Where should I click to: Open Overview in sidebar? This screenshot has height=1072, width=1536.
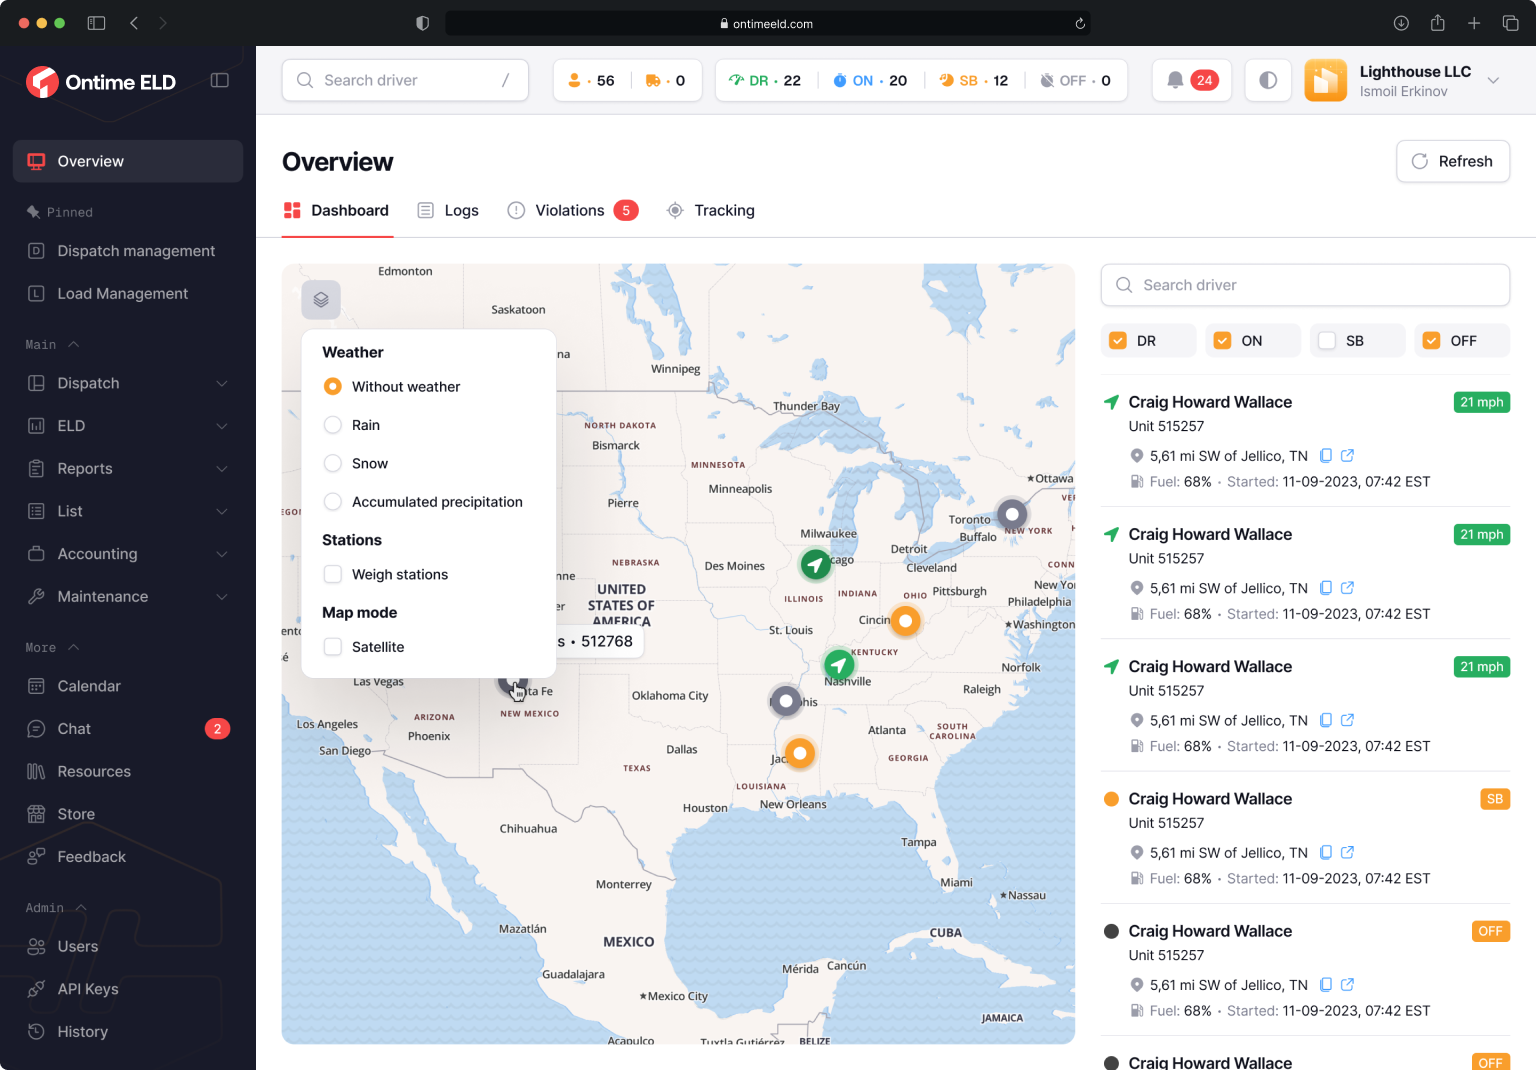pos(128,161)
